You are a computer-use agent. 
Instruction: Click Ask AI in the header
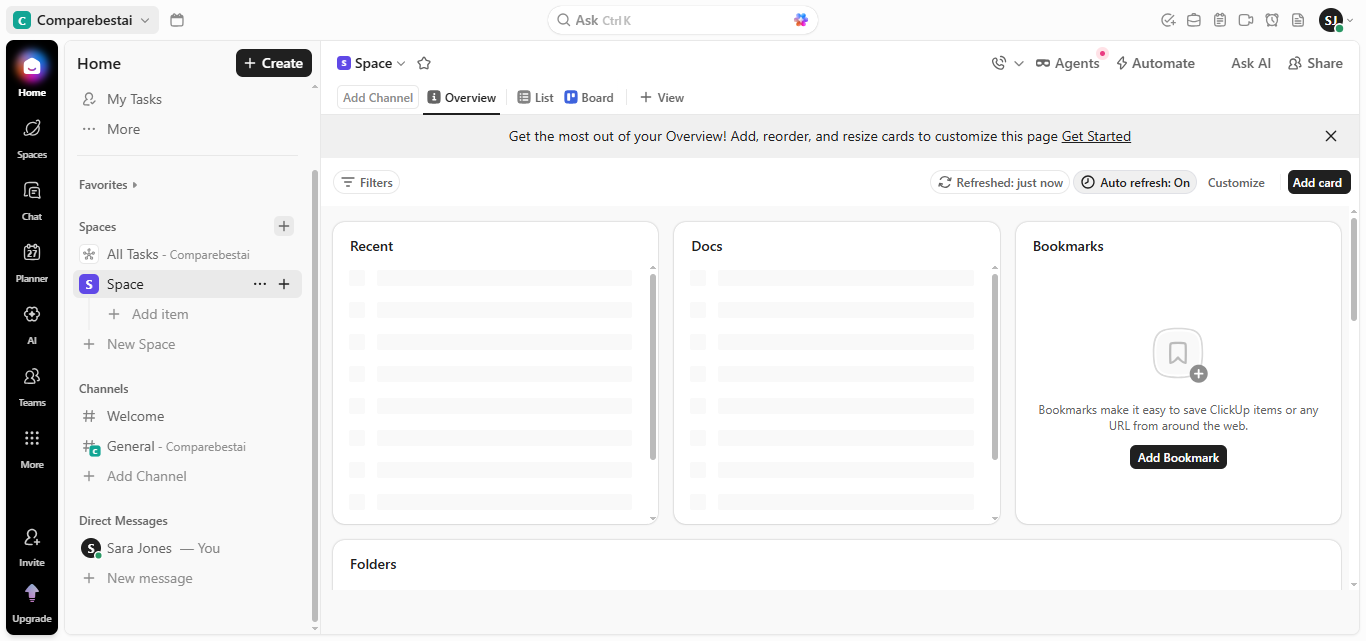tap(1251, 63)
